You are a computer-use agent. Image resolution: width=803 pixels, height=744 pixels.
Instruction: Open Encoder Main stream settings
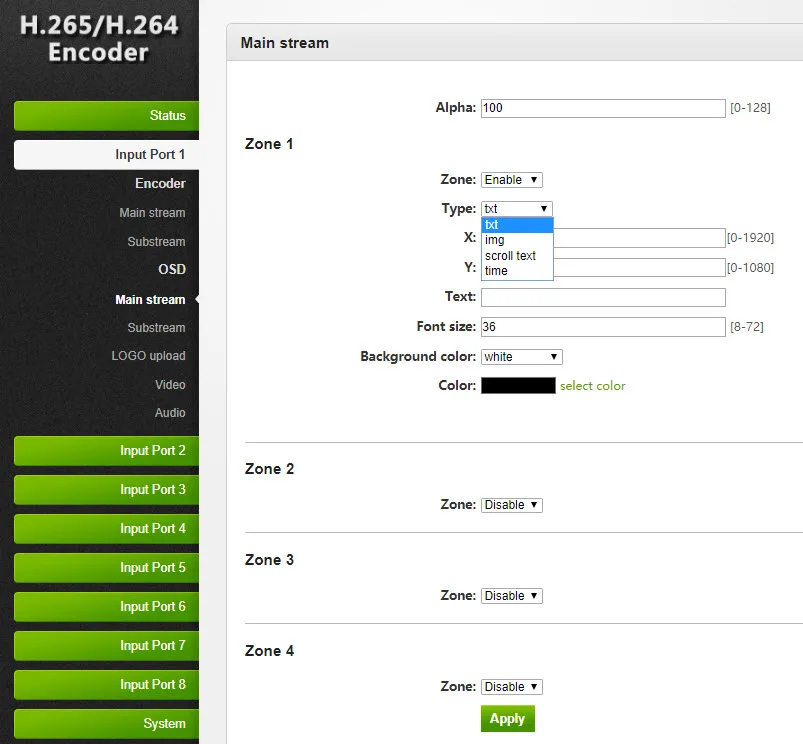tap(152, 212)
